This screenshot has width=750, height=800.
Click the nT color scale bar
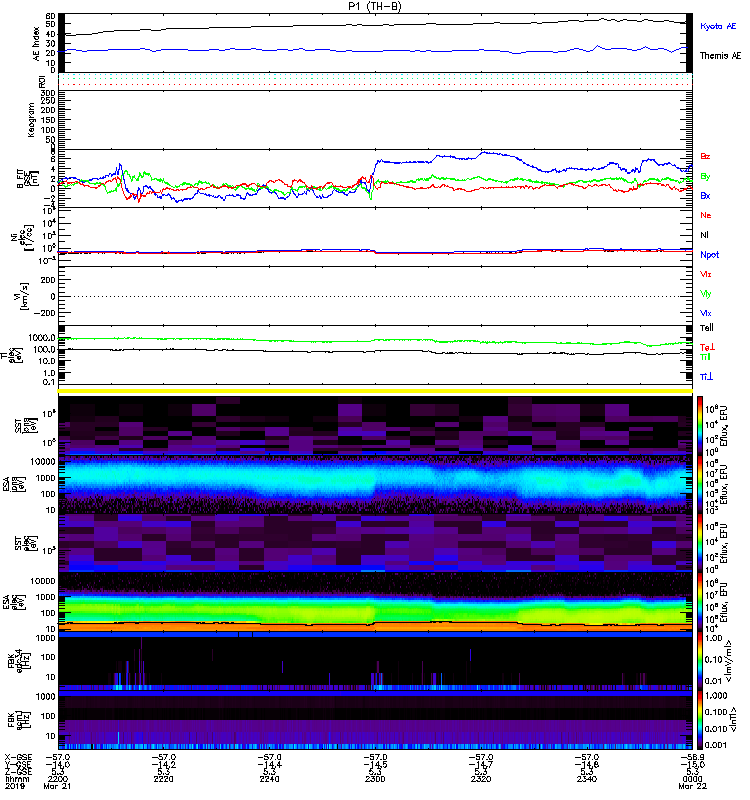pyautogui.click(x=700, y=719)
